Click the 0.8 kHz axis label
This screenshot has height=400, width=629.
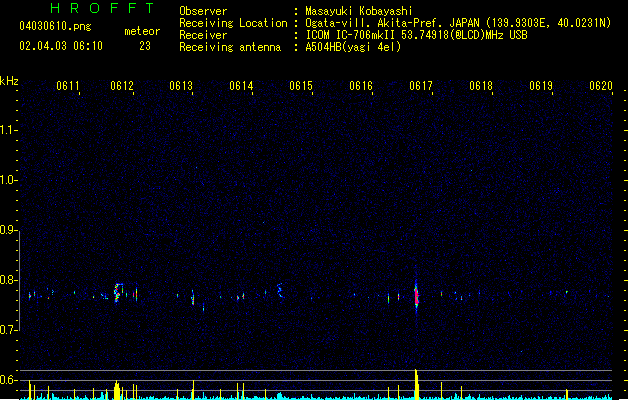point(7,280)
